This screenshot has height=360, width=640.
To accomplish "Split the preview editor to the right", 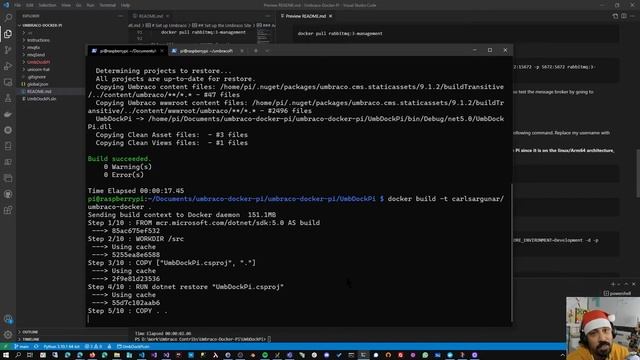I will pos(624,16).
